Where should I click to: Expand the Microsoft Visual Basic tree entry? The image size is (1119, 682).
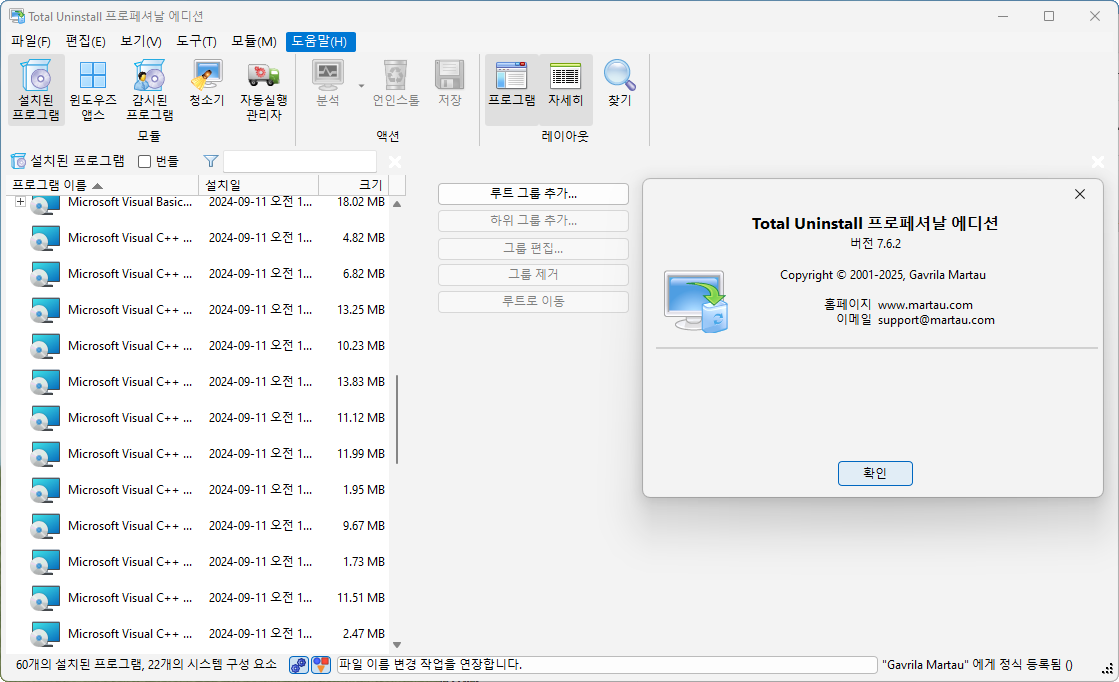(x=20, y=202)
